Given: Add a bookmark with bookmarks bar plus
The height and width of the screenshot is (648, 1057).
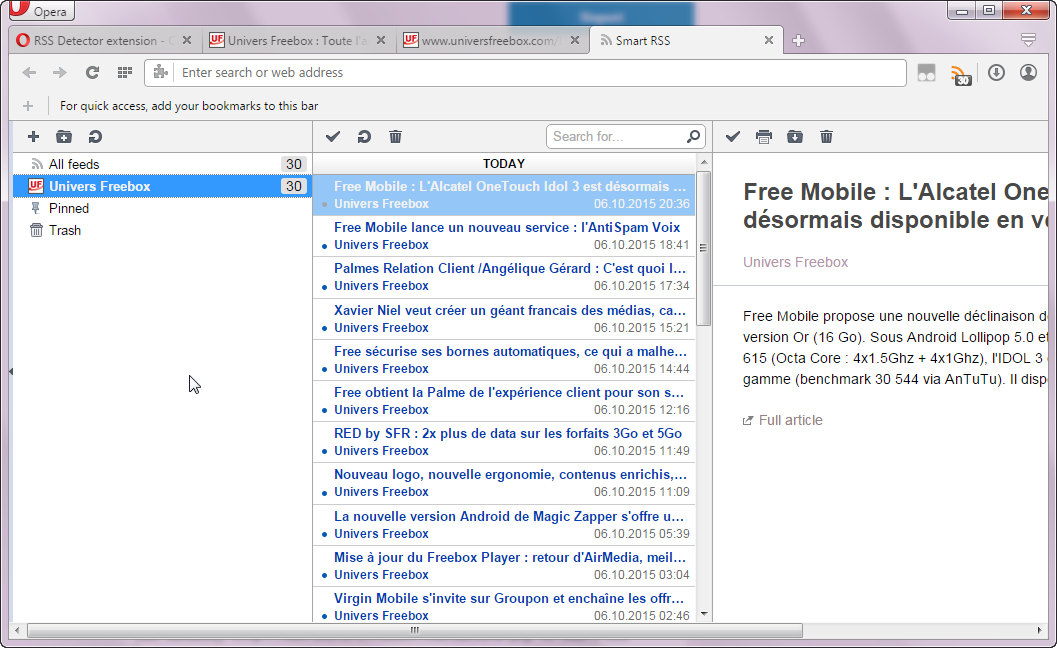Looking at the screenshot, I should 28,106.
